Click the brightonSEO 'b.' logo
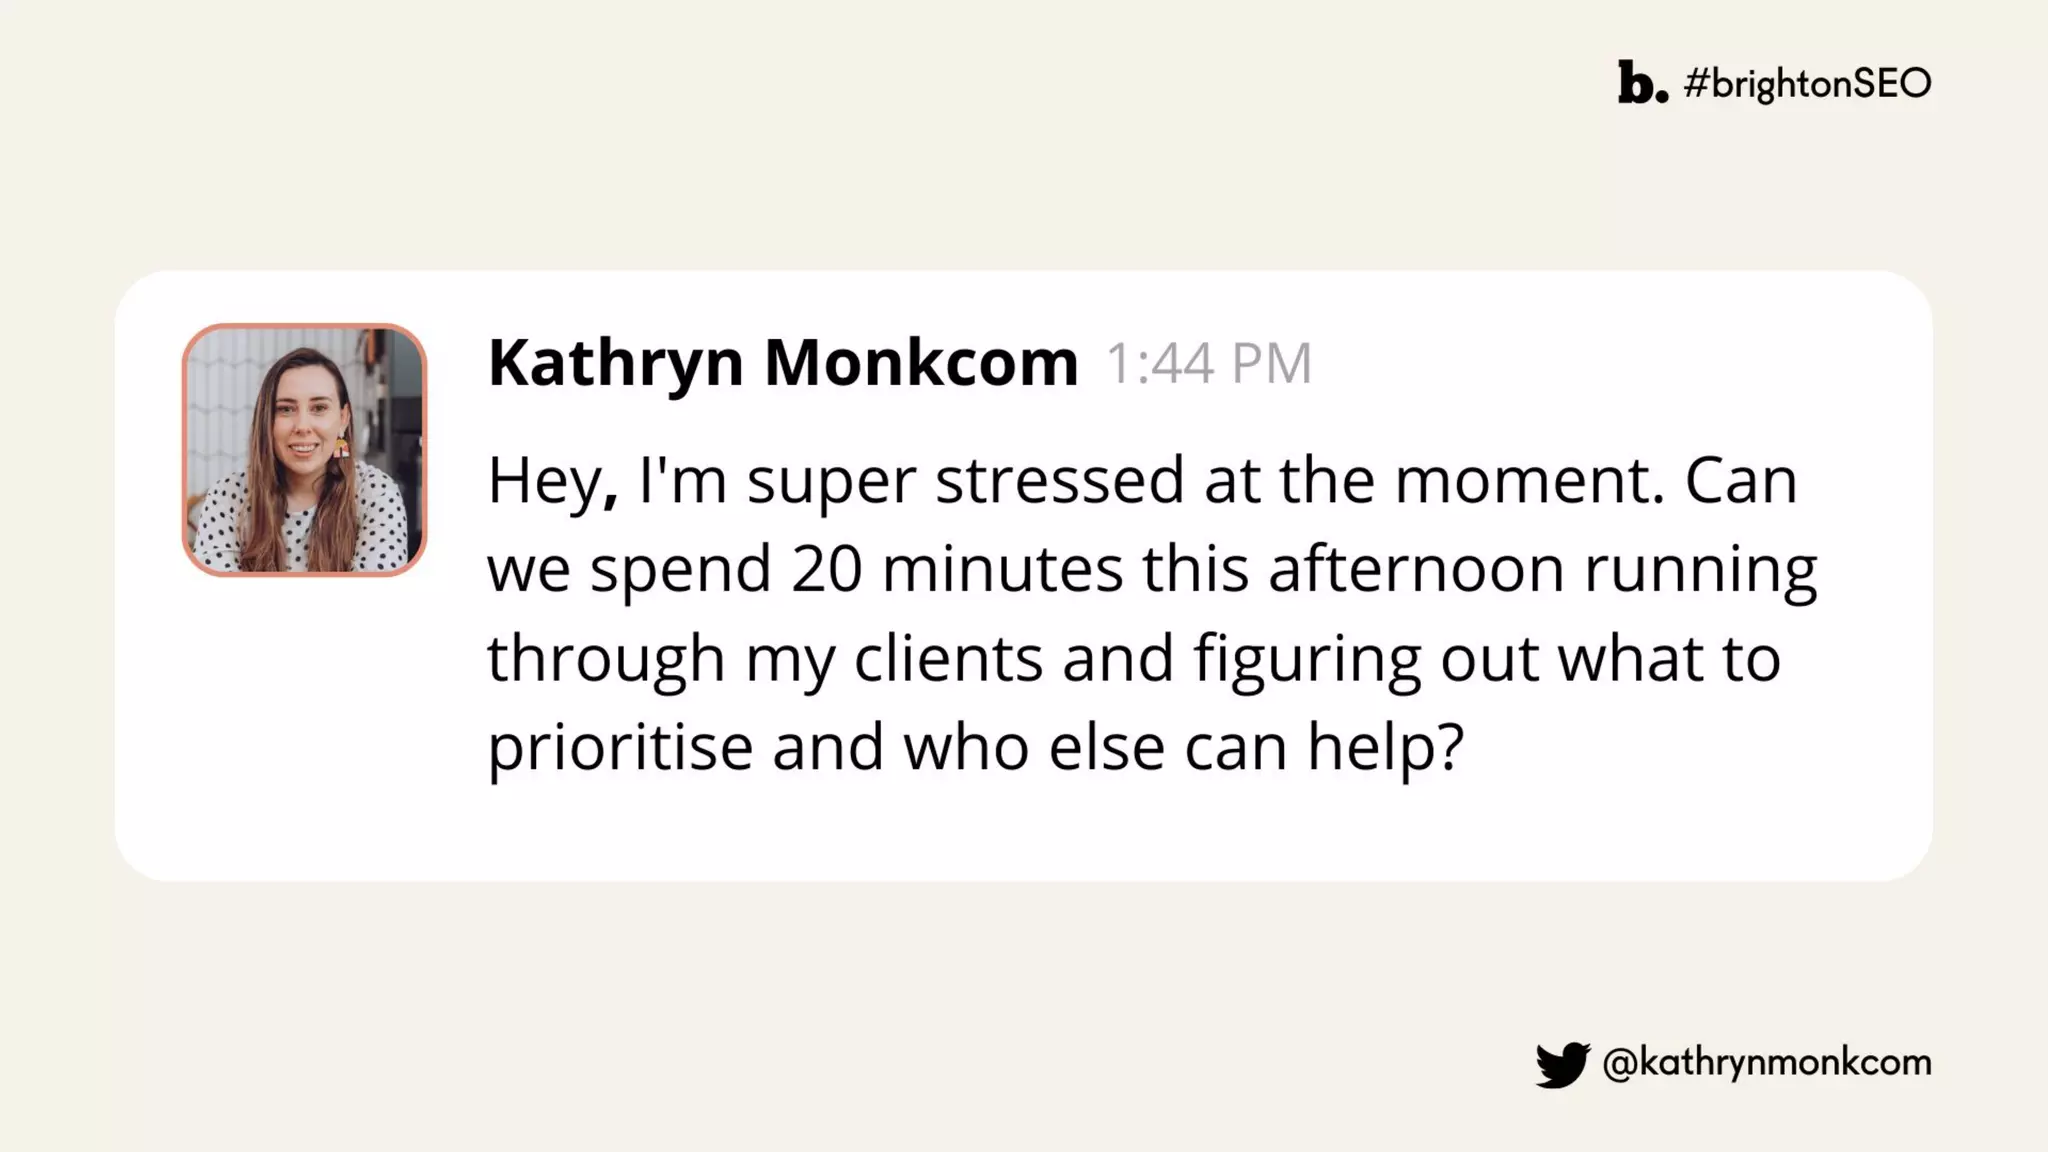2048x1152 pixels. click(x=1642, y=82)
